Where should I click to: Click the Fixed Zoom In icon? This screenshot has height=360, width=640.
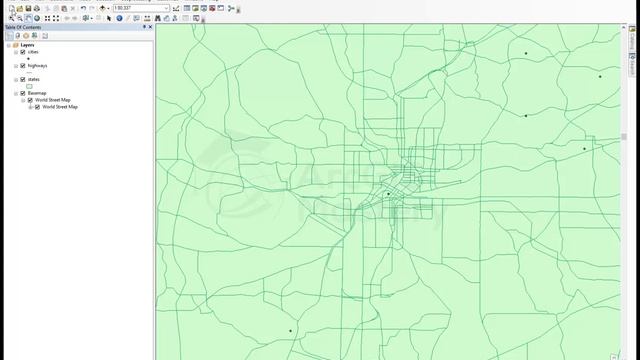pos(47,18)
